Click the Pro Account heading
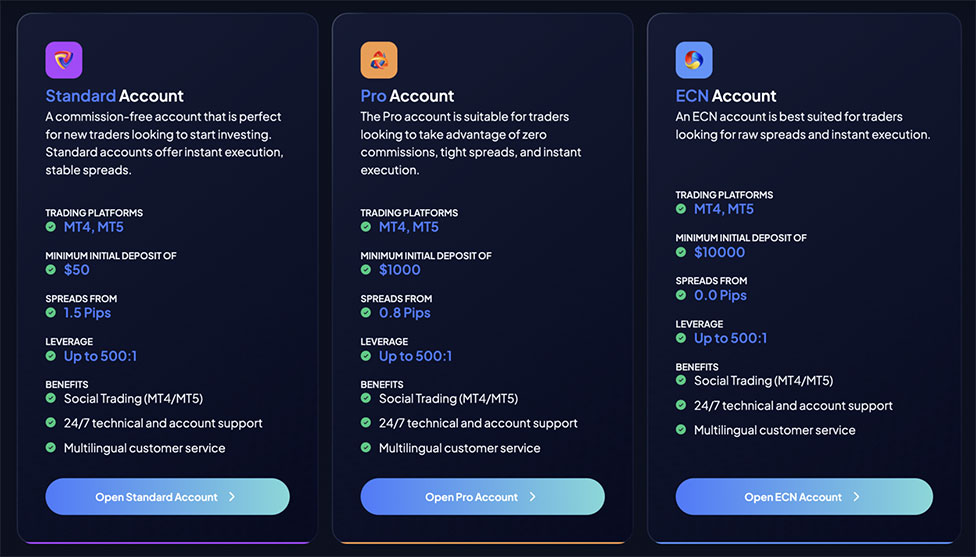976x557 pixels. click(407, 96)
